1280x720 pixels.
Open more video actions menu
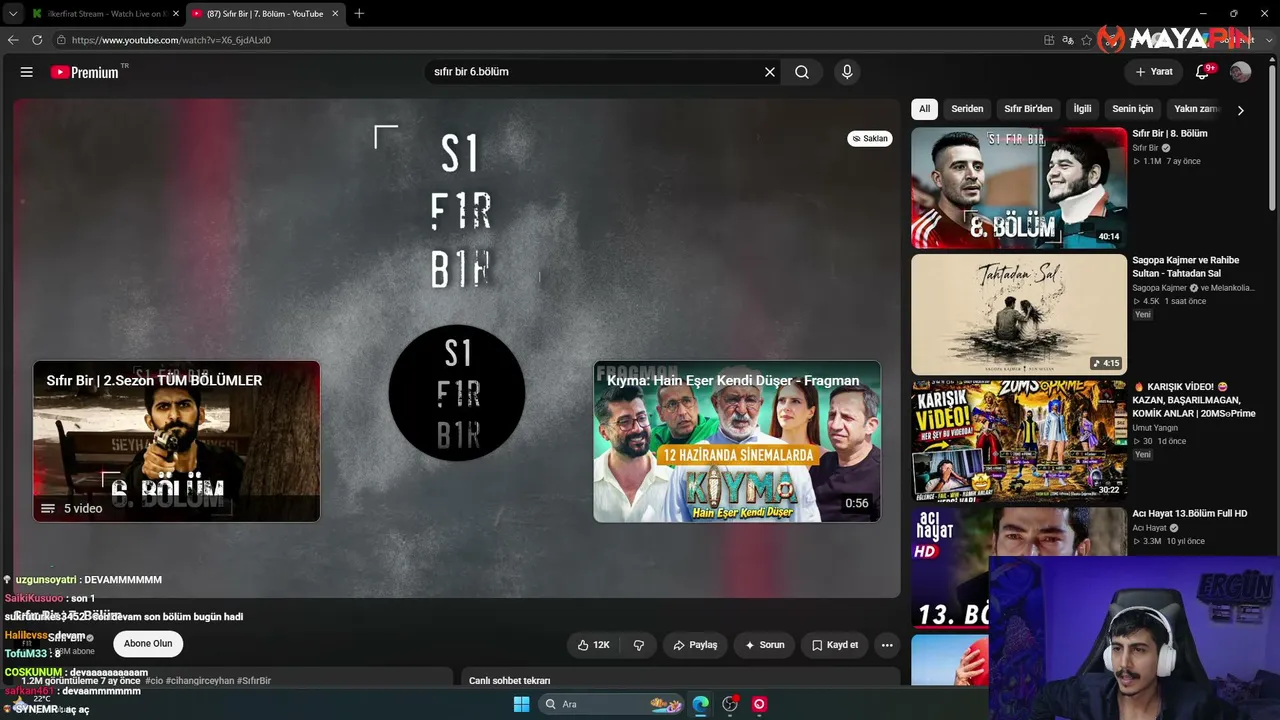click(887, 645)
